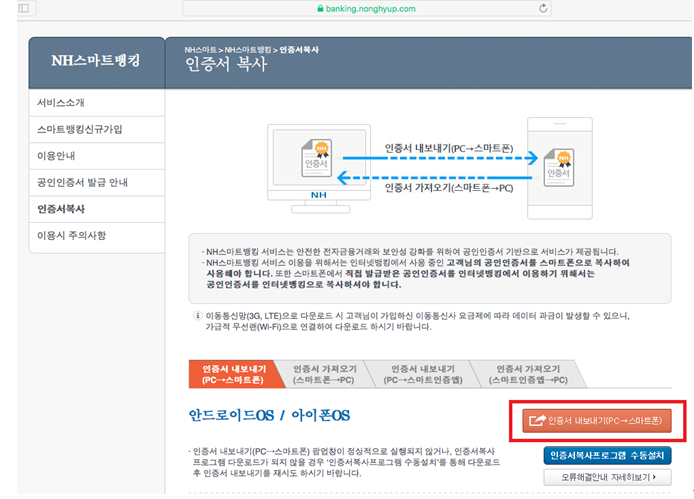Click the 안드로이드OS / 아이폰OS heading
The image size is (694, 499).
269,415
